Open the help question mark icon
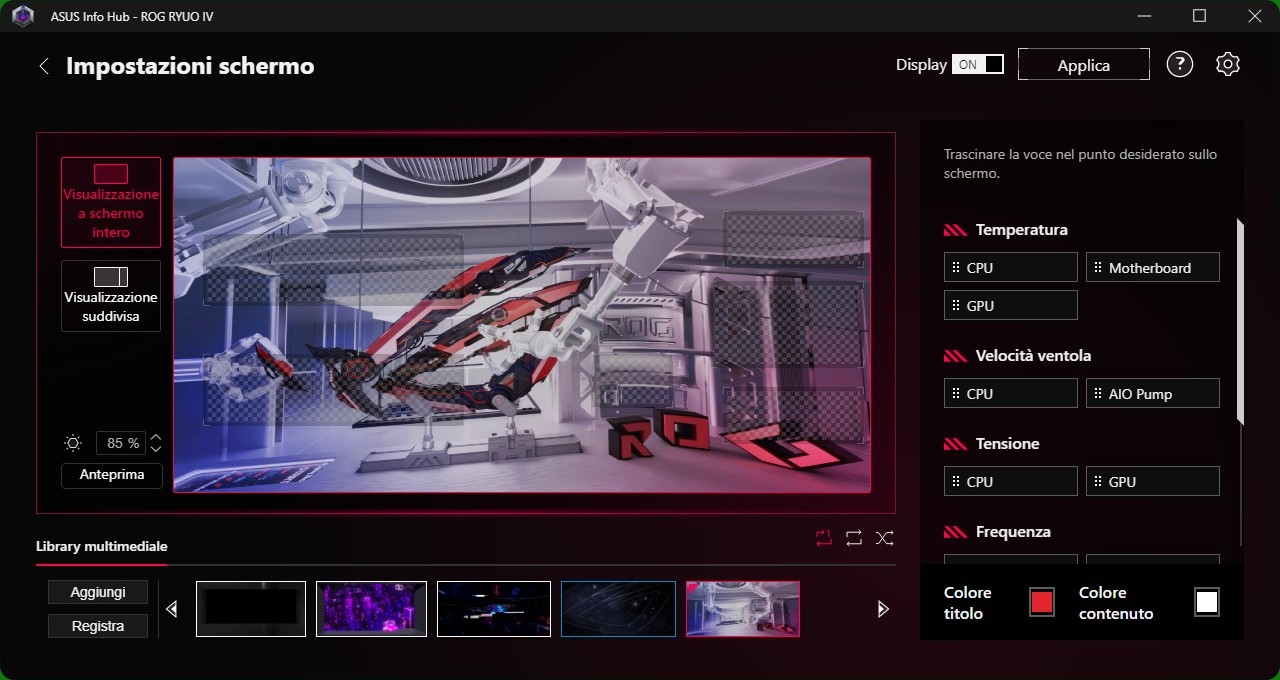This screenshot has width=1280, height=680. click(x=1180, y=65)
